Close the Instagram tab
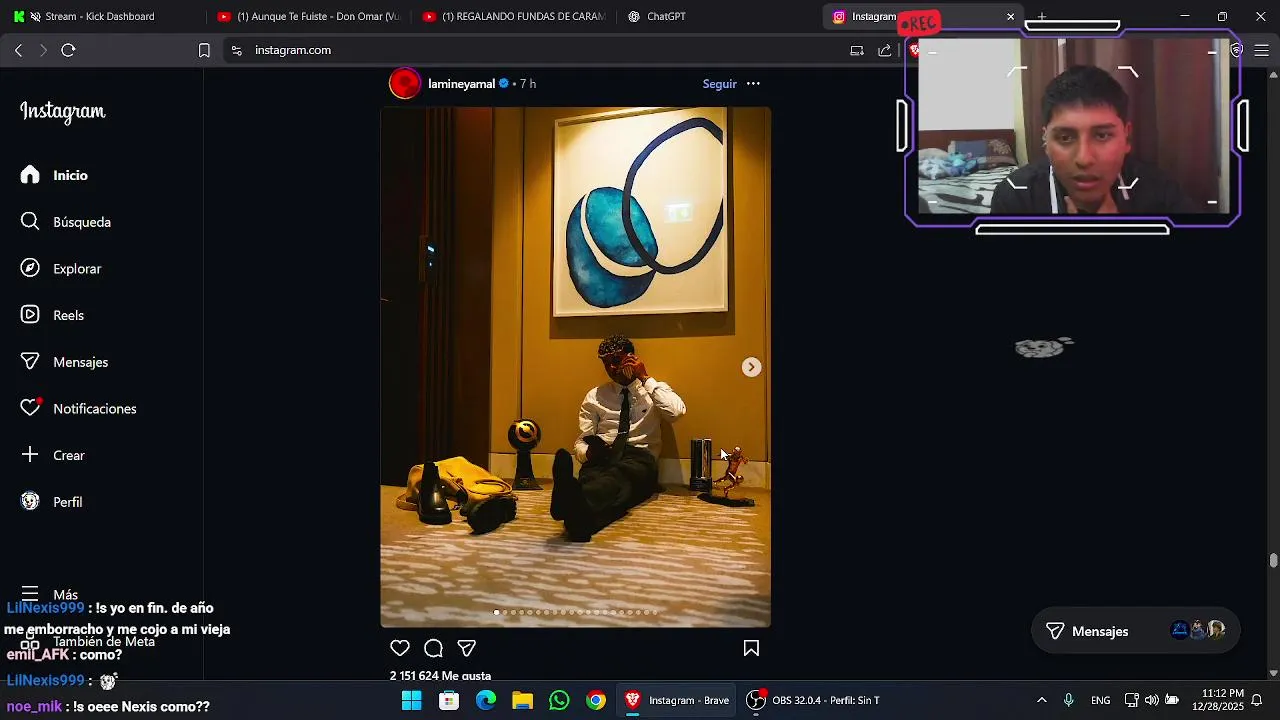1280x720 pixels. (1010, 17)
